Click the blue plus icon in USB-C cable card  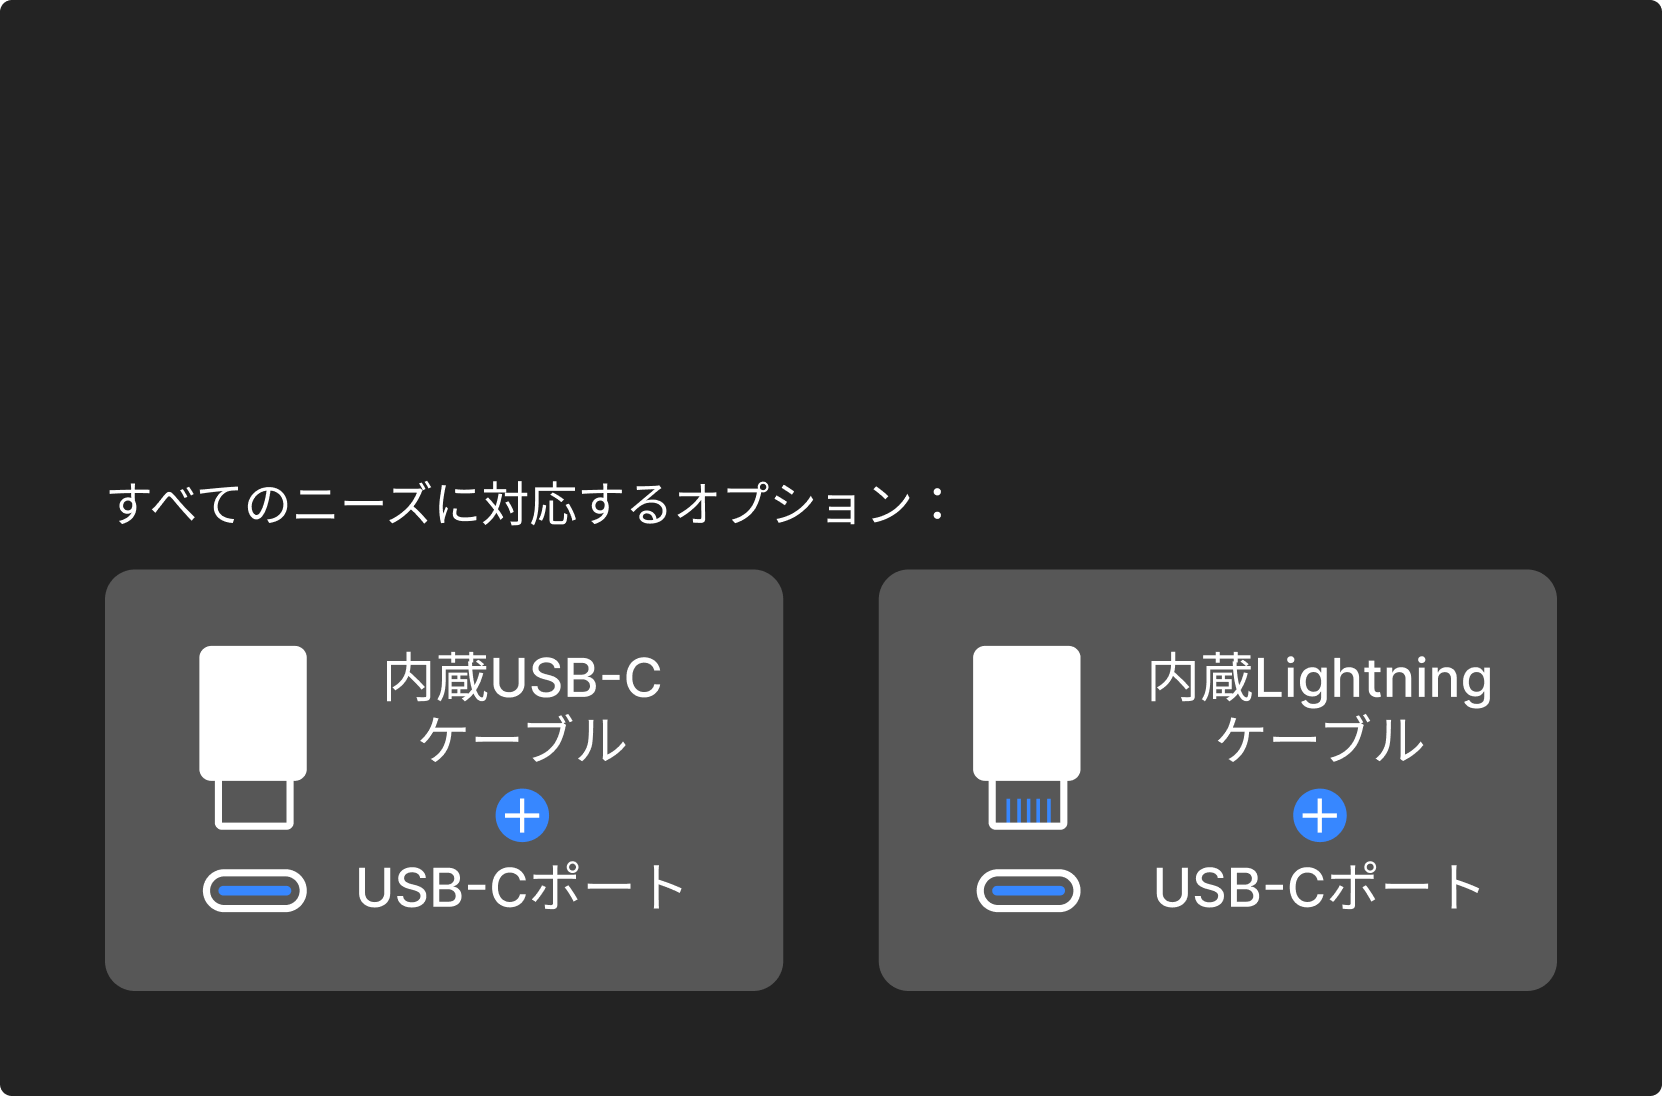click(x=522, y=816)
